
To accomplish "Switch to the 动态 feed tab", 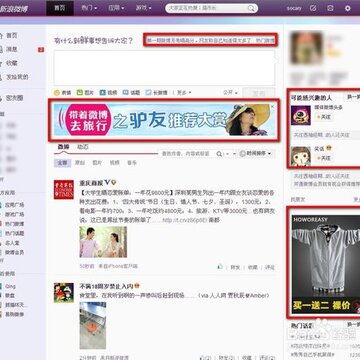I will coord(83,147).
